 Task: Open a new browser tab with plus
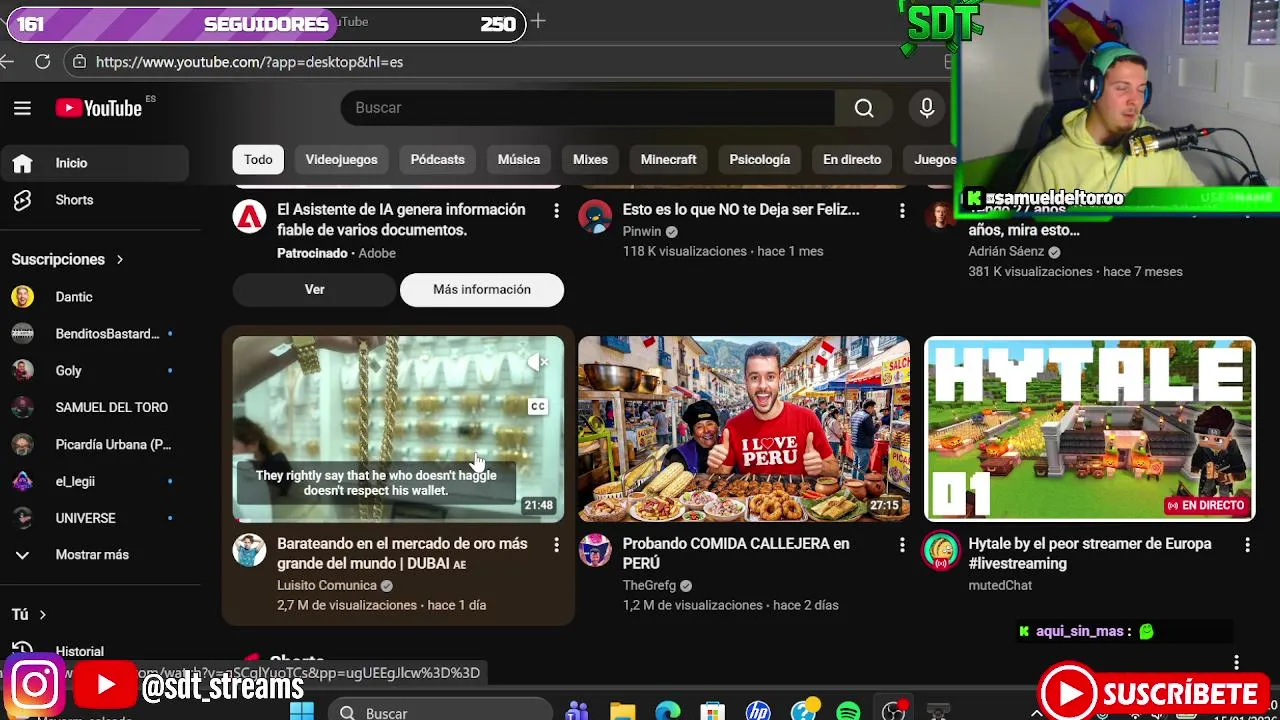(538, 21)
